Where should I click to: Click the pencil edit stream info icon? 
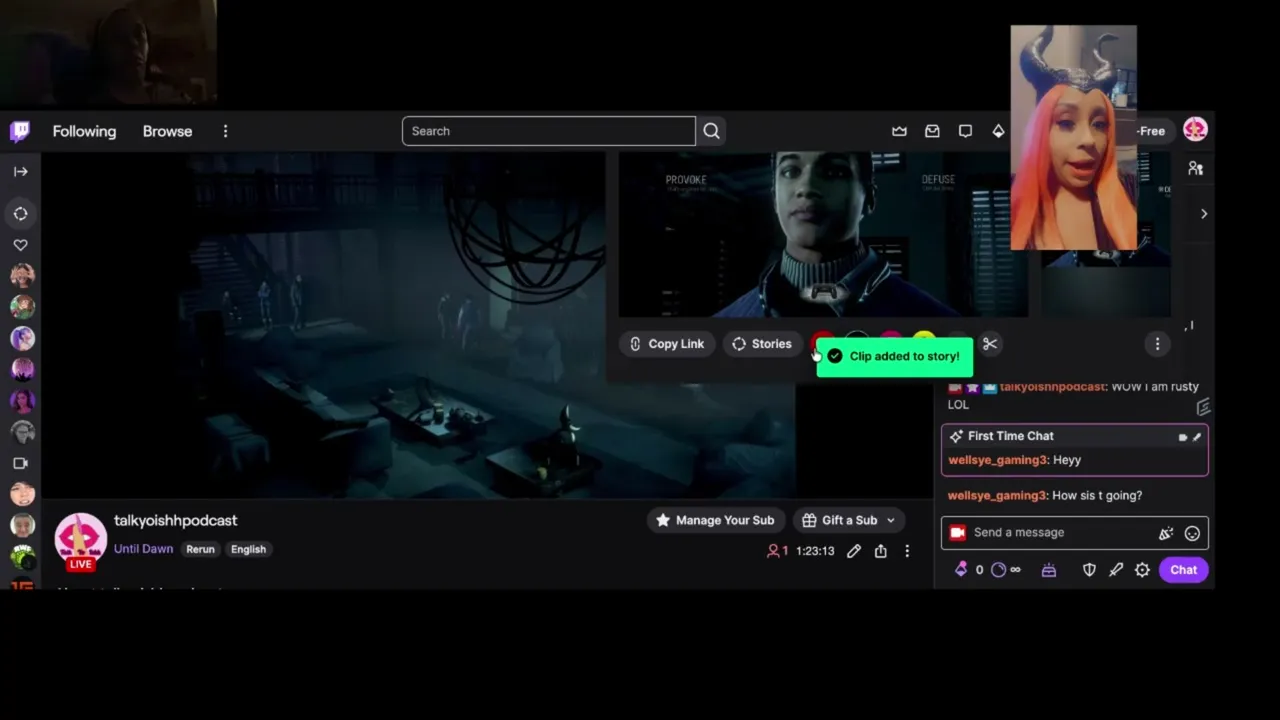click(854, 551)
